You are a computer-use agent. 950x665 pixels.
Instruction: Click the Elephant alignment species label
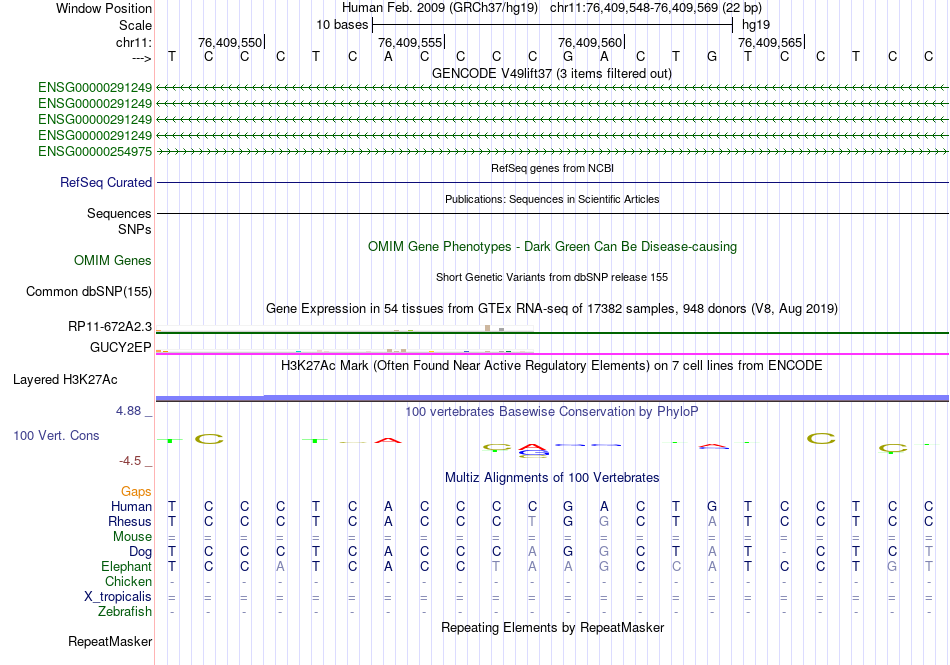126,566
